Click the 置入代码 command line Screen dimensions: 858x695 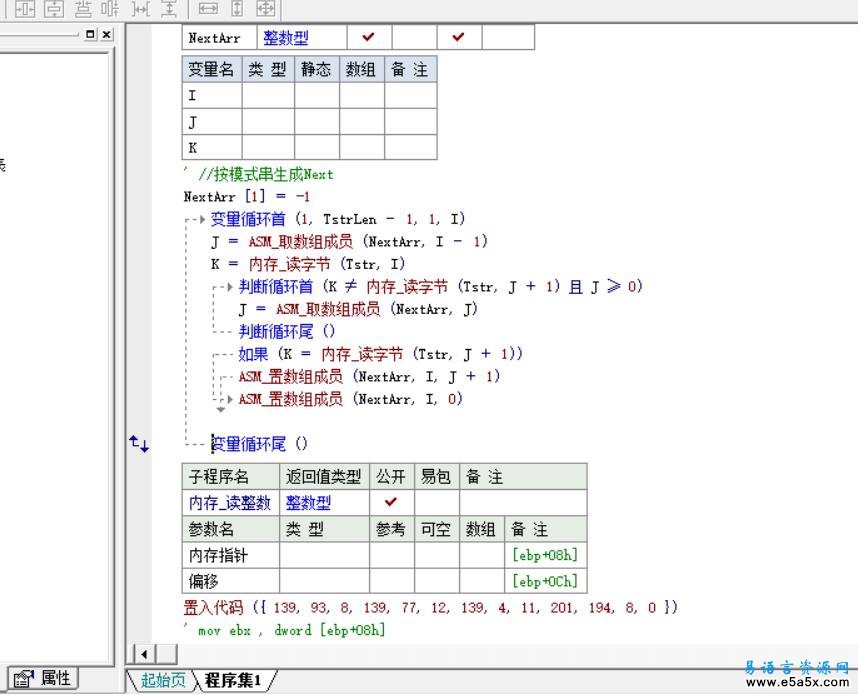430,607
